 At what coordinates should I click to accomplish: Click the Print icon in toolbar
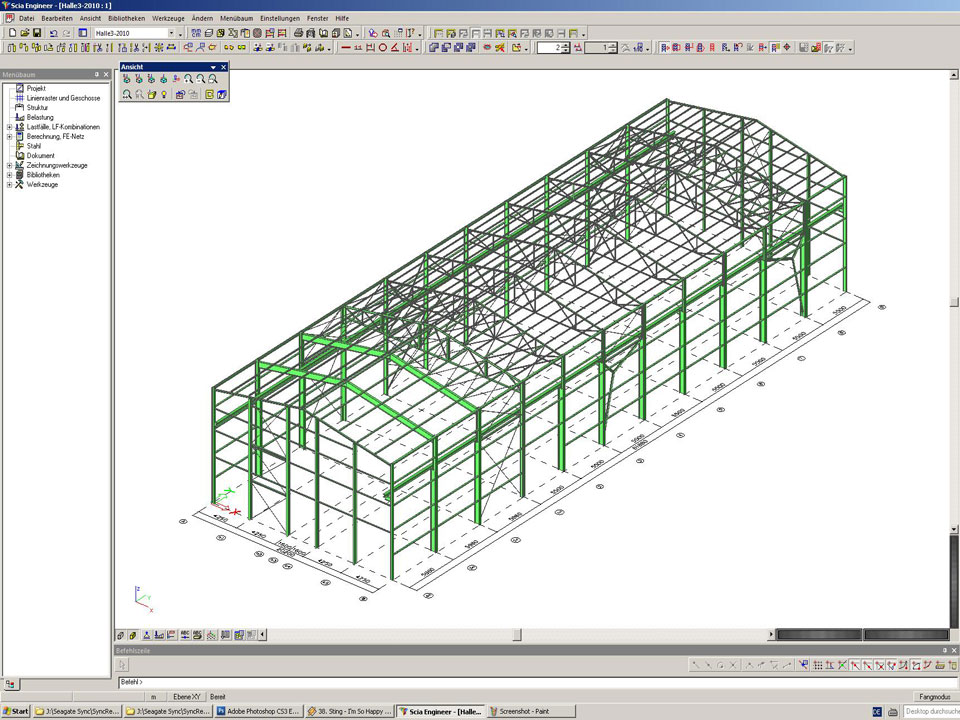point(298,33)
